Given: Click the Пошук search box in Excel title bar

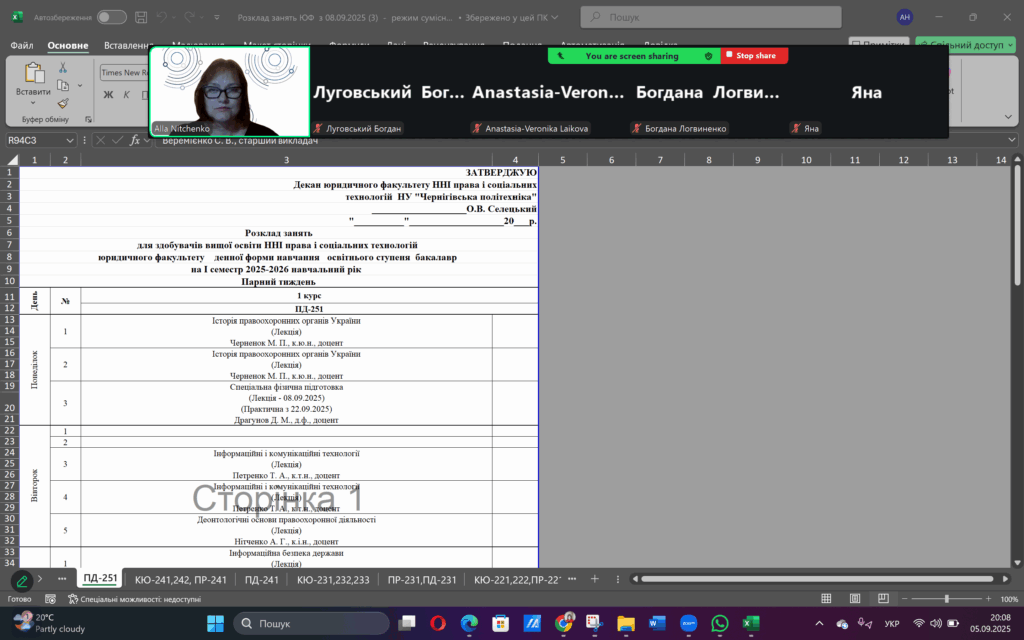Looking at the screenshot, I should point(711,17).
